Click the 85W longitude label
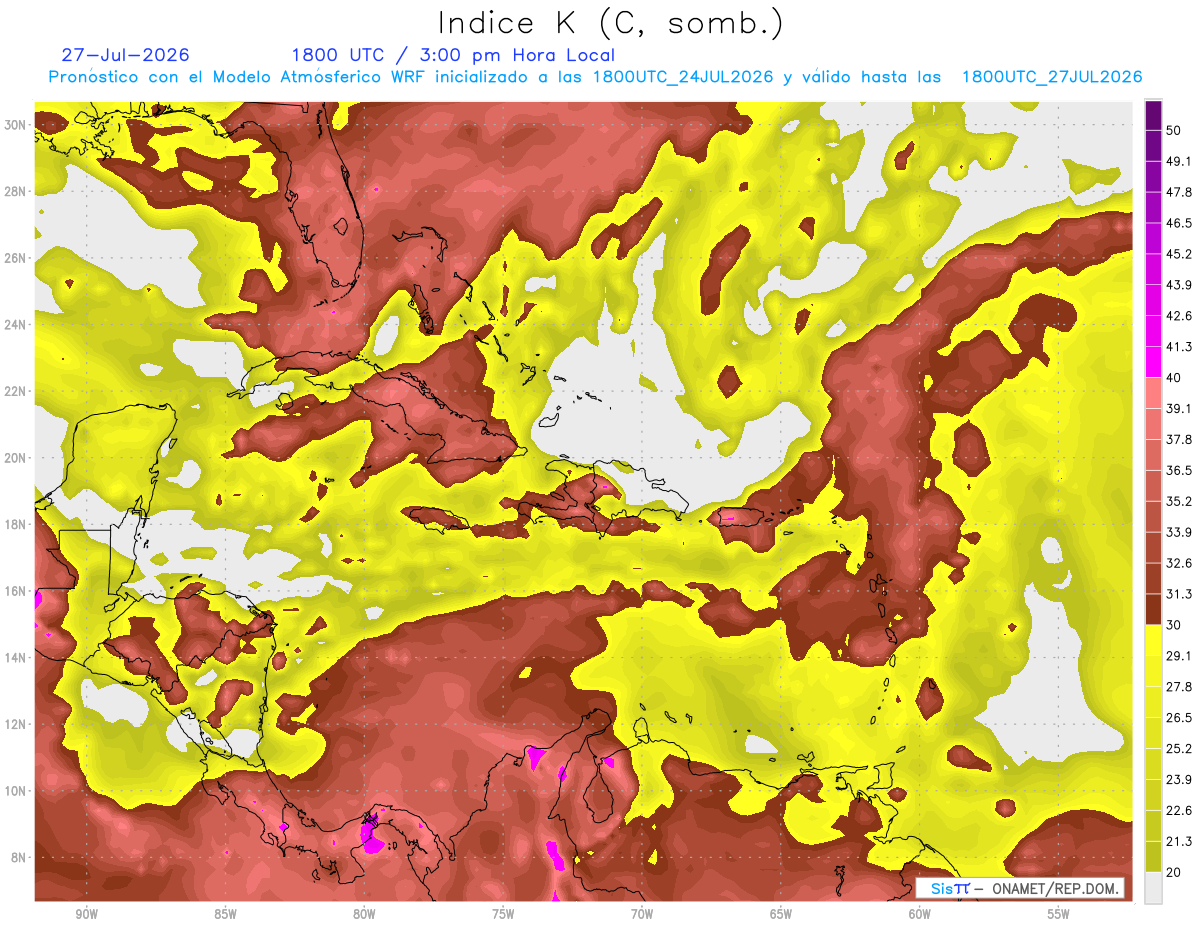1200x927 pixels. (225, 915)
